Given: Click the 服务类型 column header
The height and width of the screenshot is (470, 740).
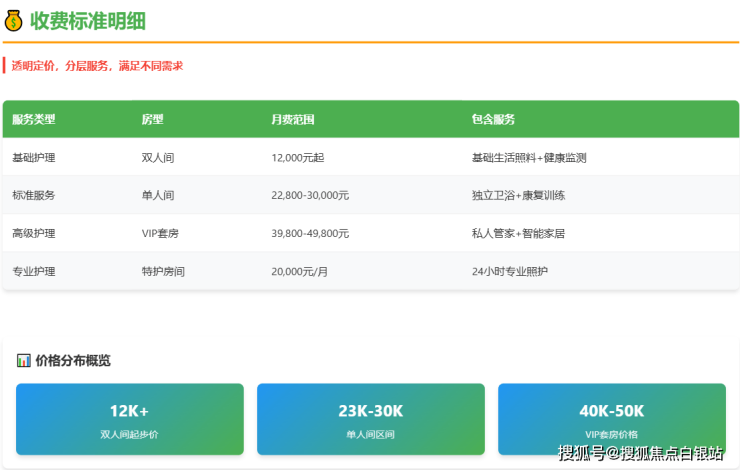Looking at the screenshot, I should 34,119.
